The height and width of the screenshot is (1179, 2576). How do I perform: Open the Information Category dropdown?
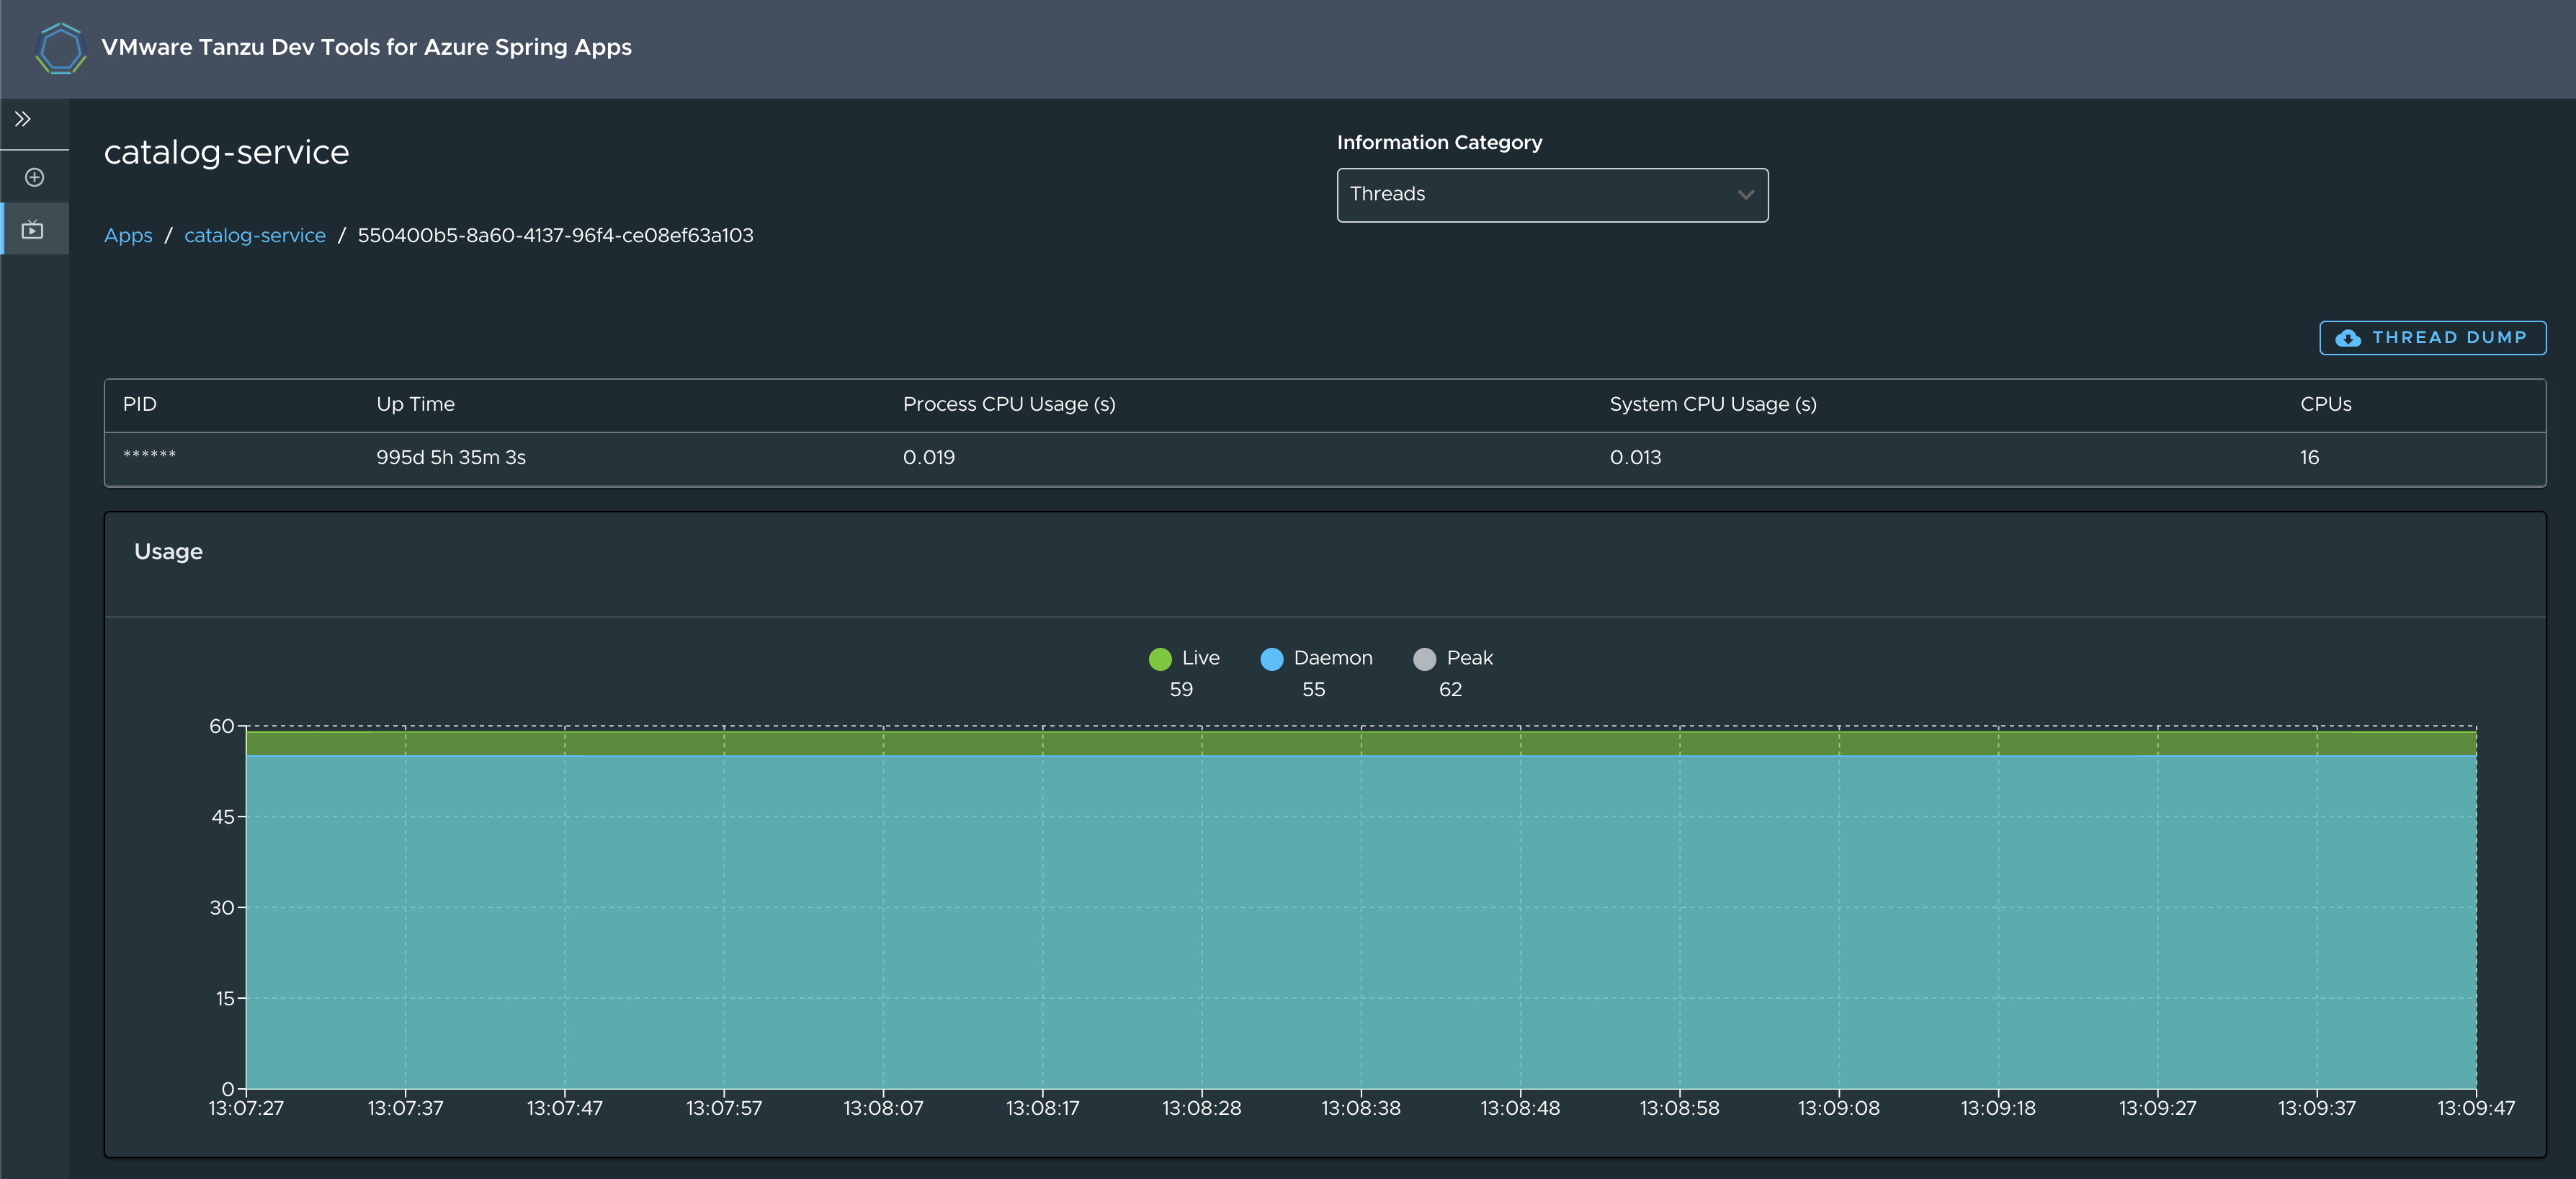1551,195
